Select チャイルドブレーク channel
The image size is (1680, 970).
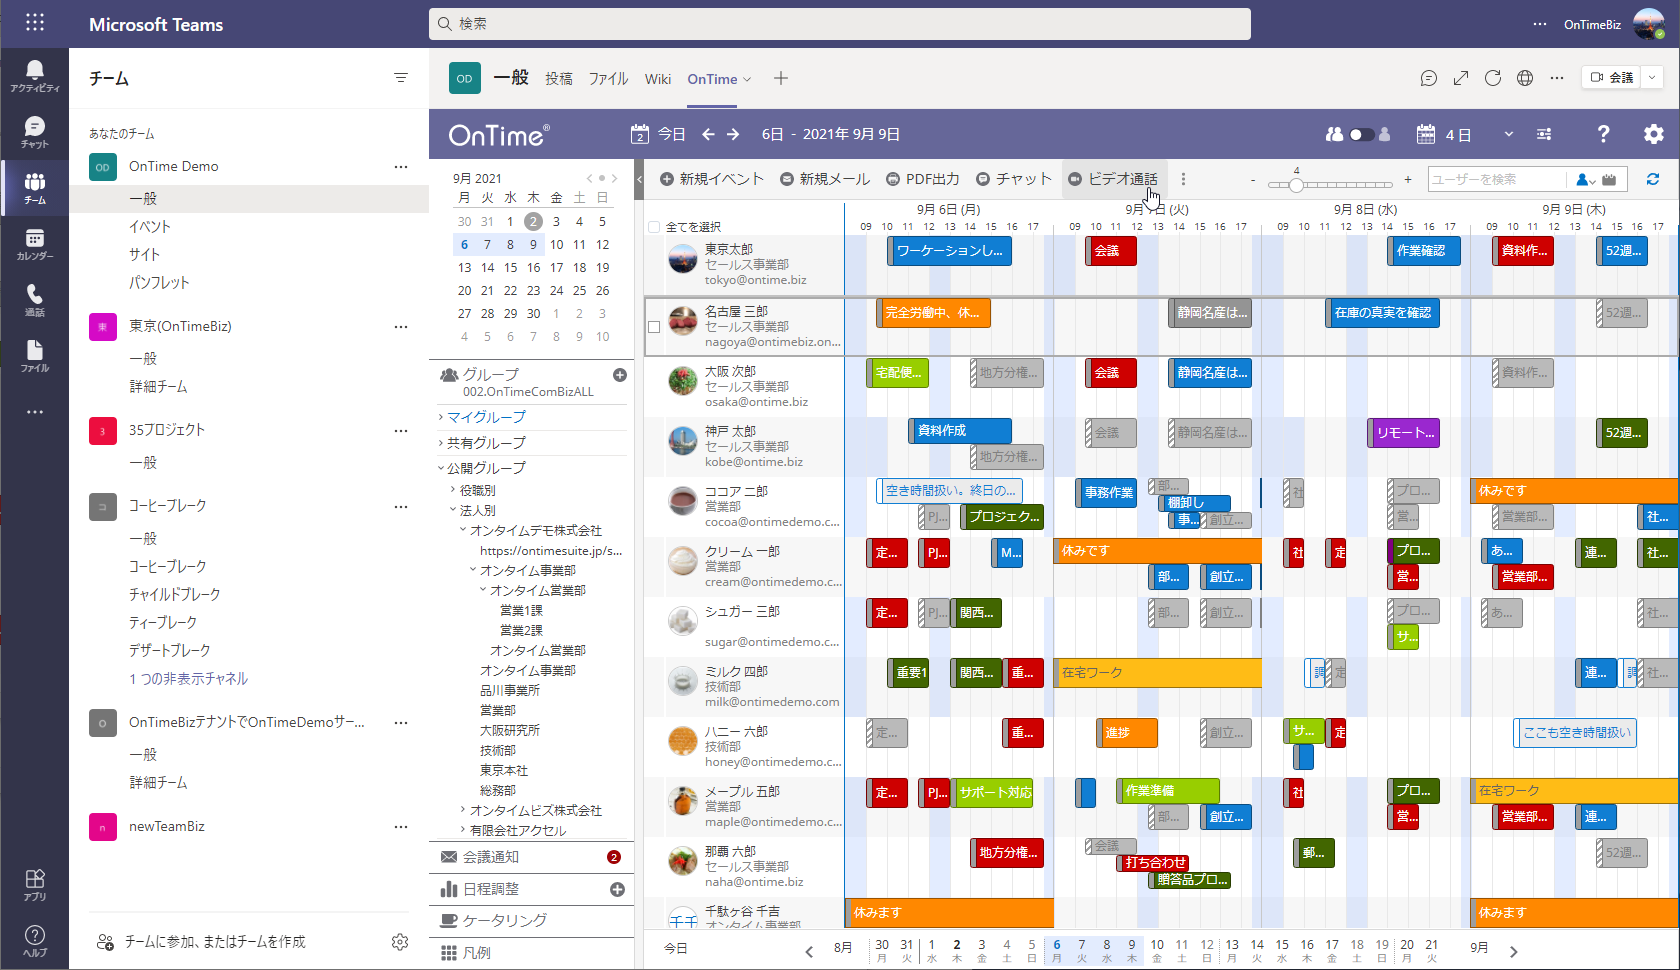[175, 594]
